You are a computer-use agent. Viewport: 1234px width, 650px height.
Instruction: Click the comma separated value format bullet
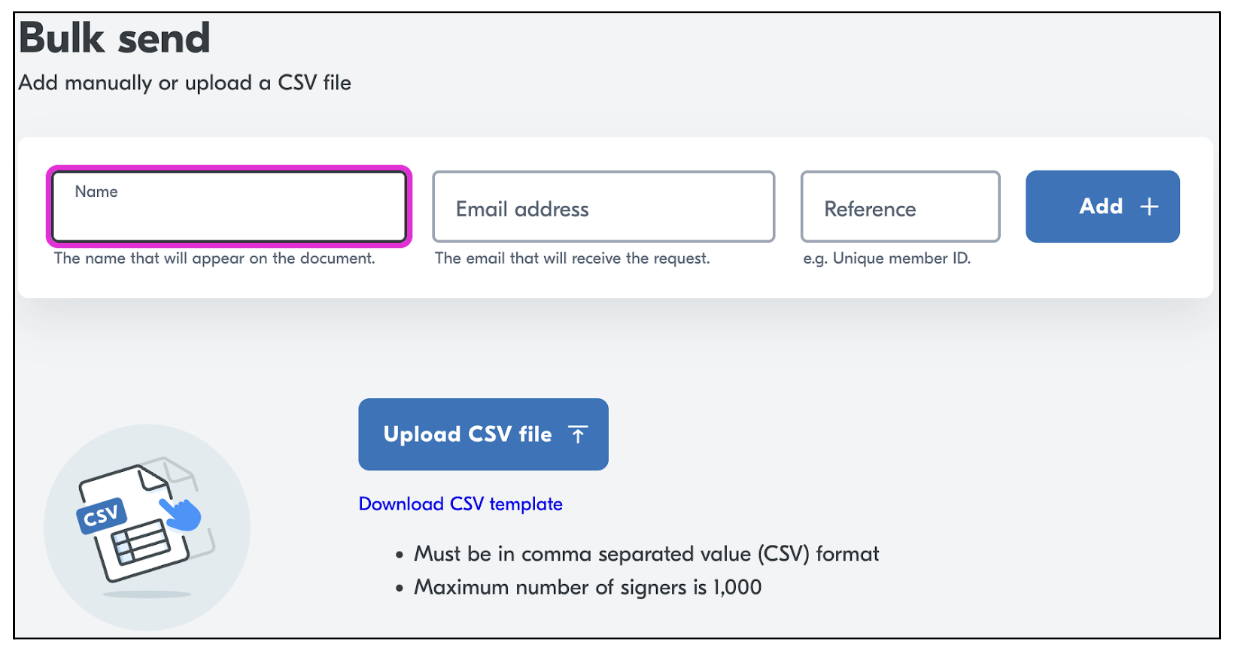coord(646,554)
